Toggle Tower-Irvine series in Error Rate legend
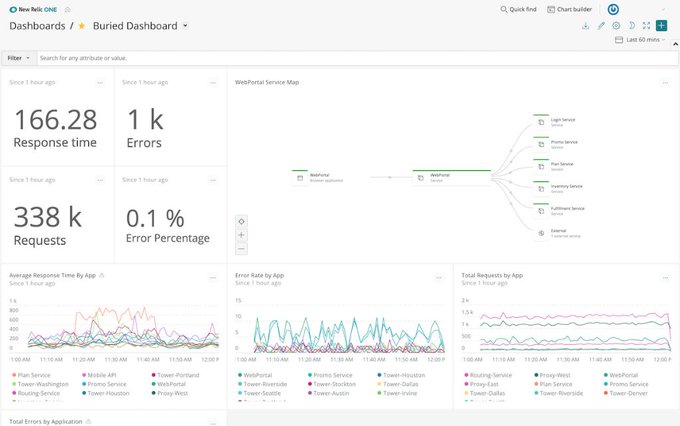 coord(397,393)
